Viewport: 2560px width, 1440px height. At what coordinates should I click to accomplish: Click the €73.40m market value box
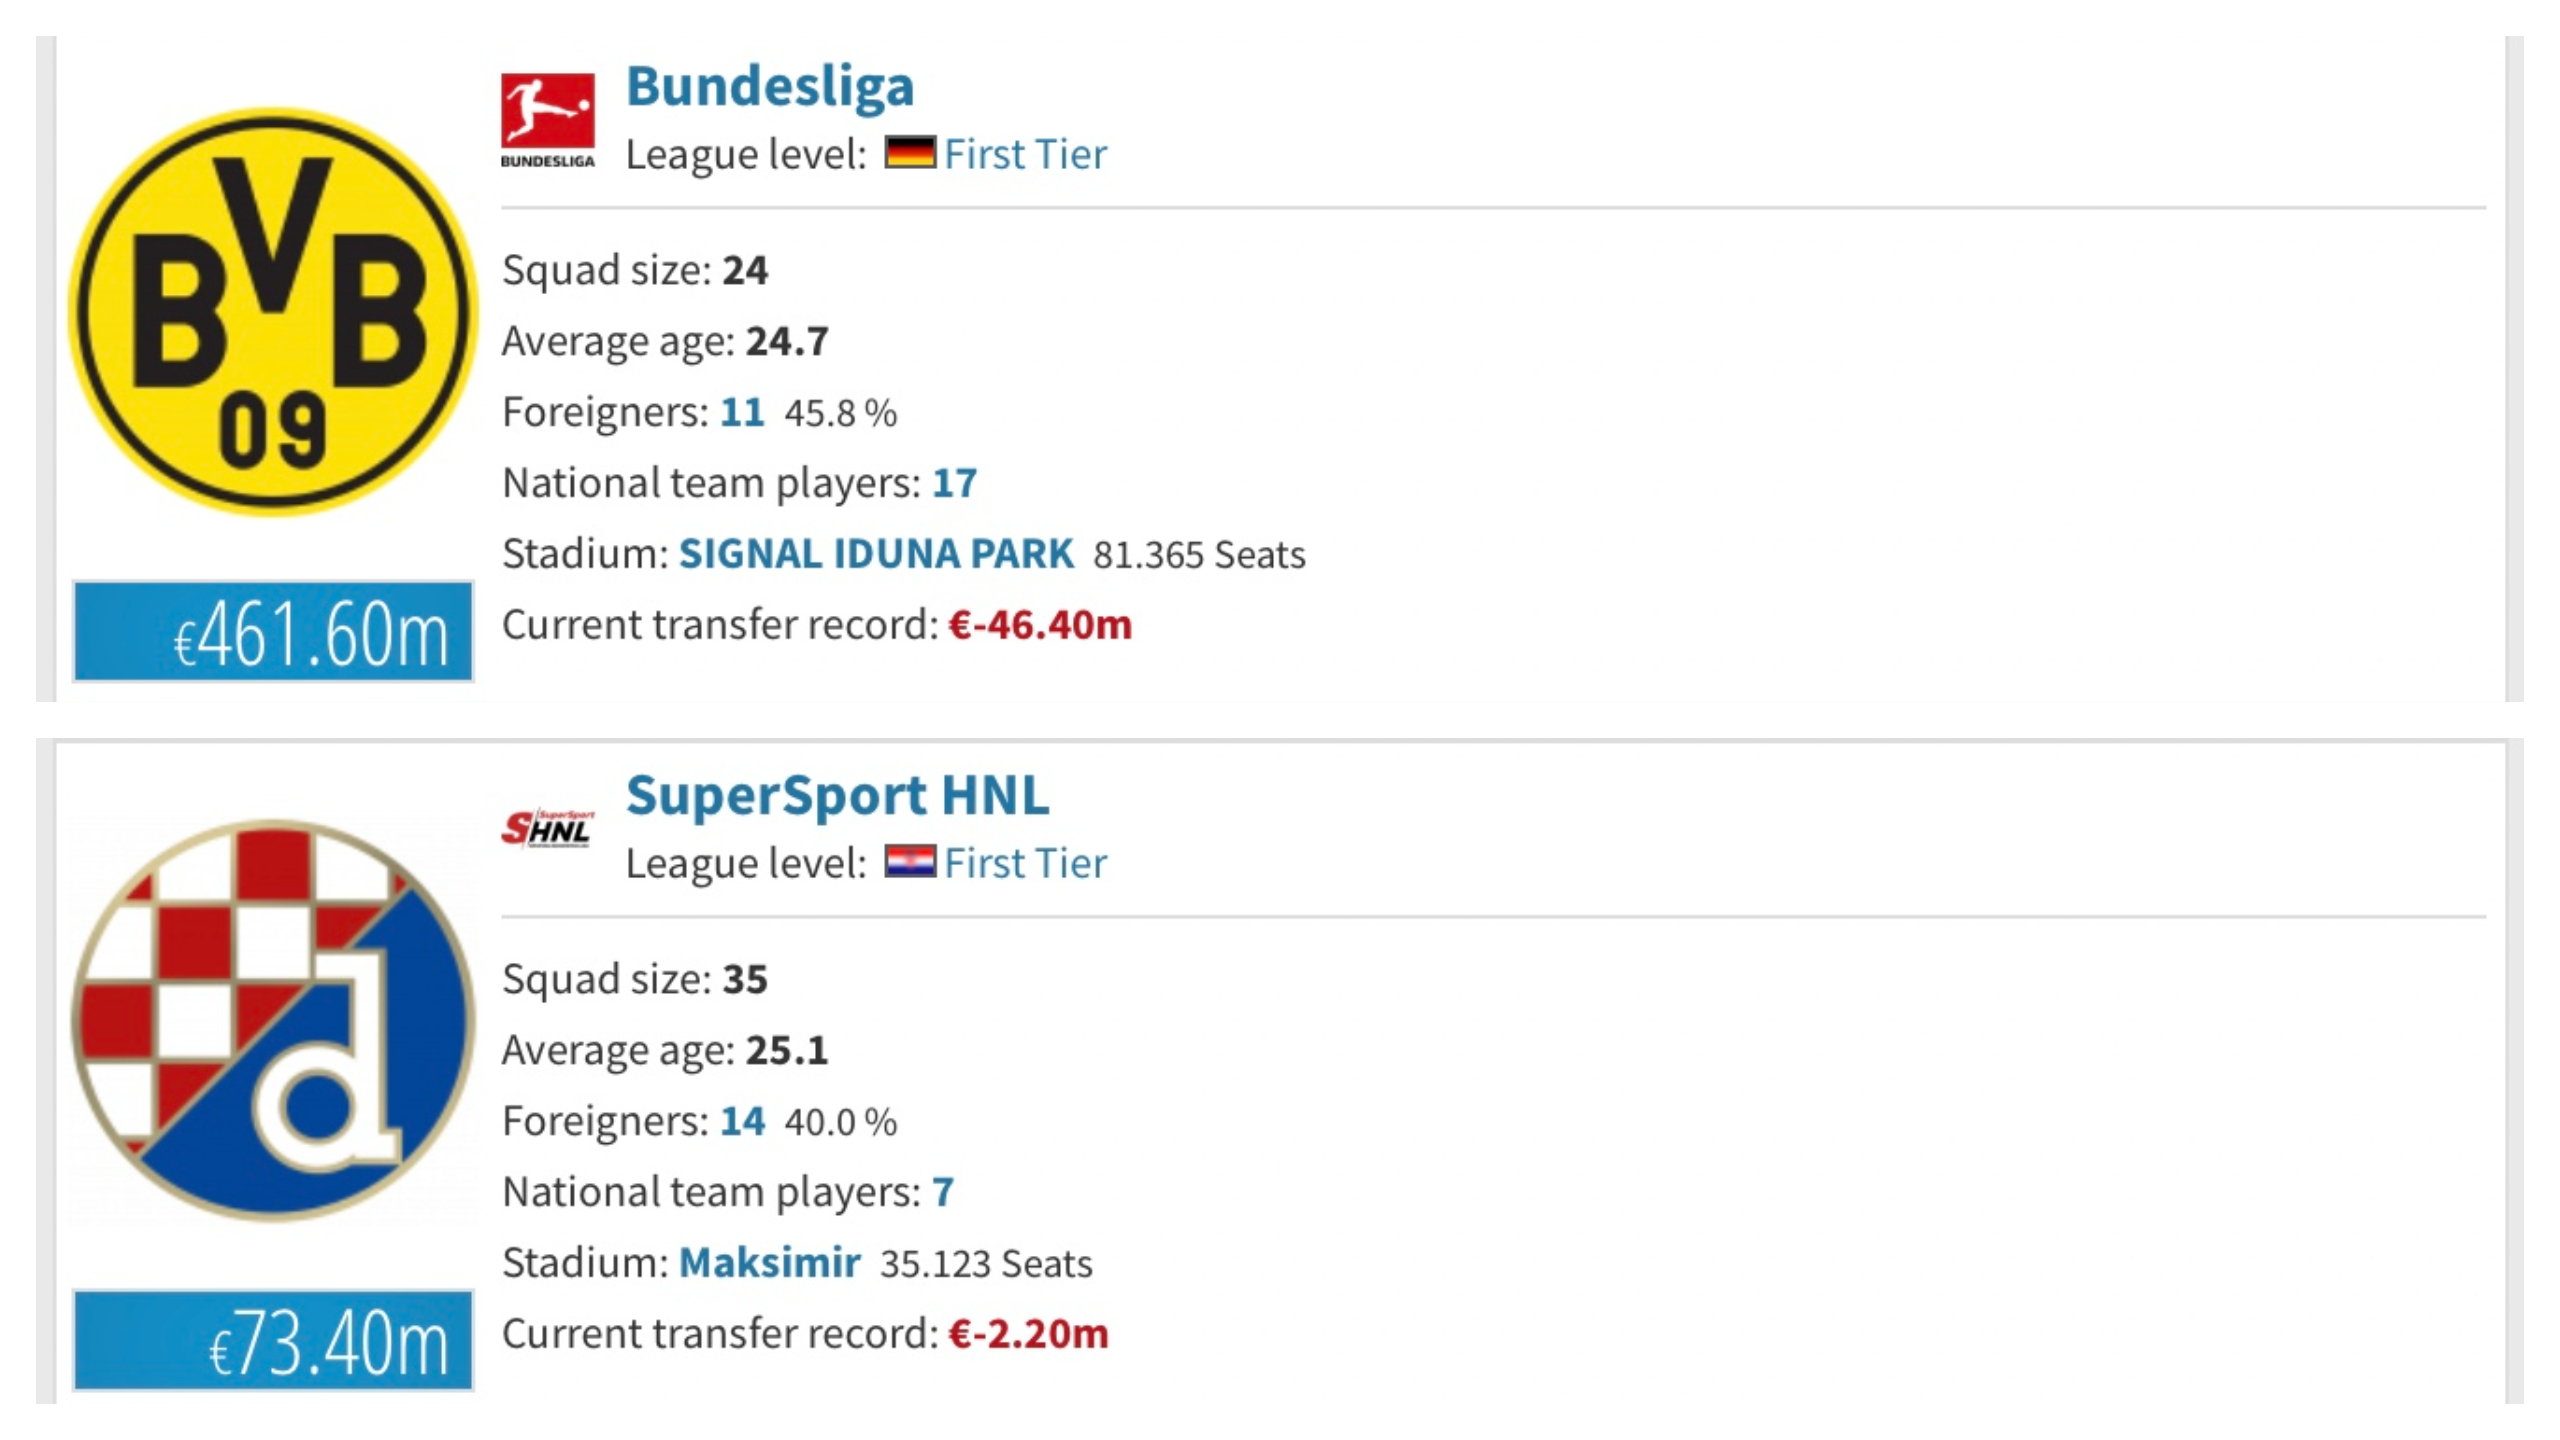(x=273, y=1341)
